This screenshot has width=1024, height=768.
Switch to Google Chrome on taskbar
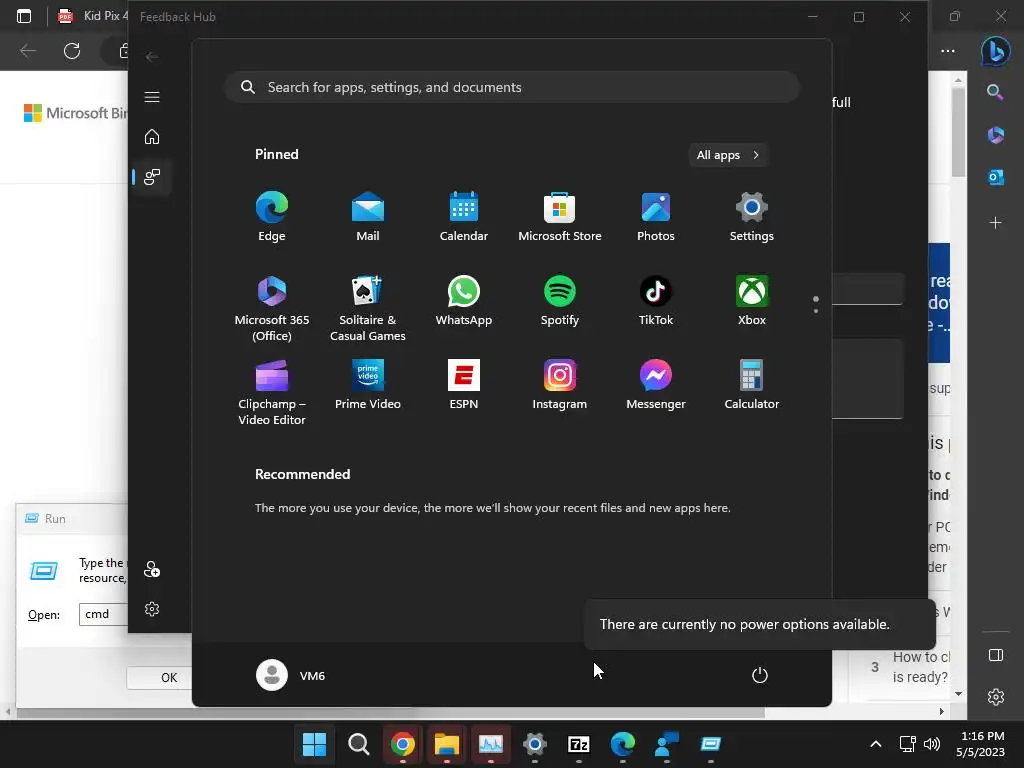402,744
